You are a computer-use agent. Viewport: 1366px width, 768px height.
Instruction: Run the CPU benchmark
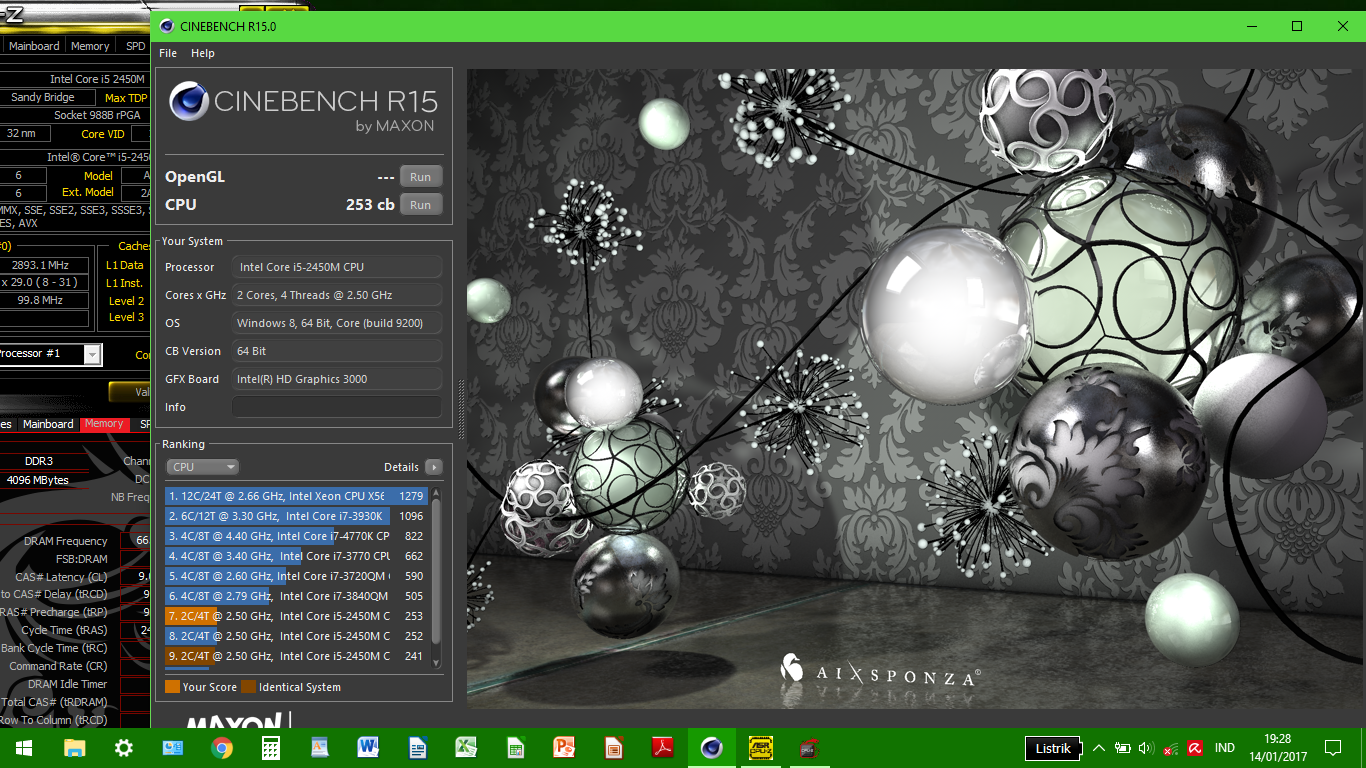click(x=421, y=205)
